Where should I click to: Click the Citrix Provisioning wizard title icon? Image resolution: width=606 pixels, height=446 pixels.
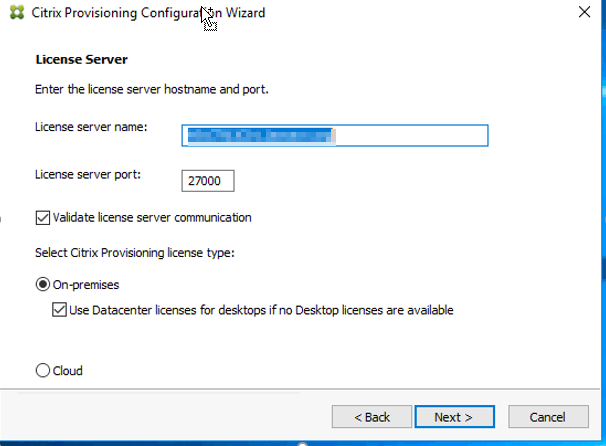[x=17, y=12]
